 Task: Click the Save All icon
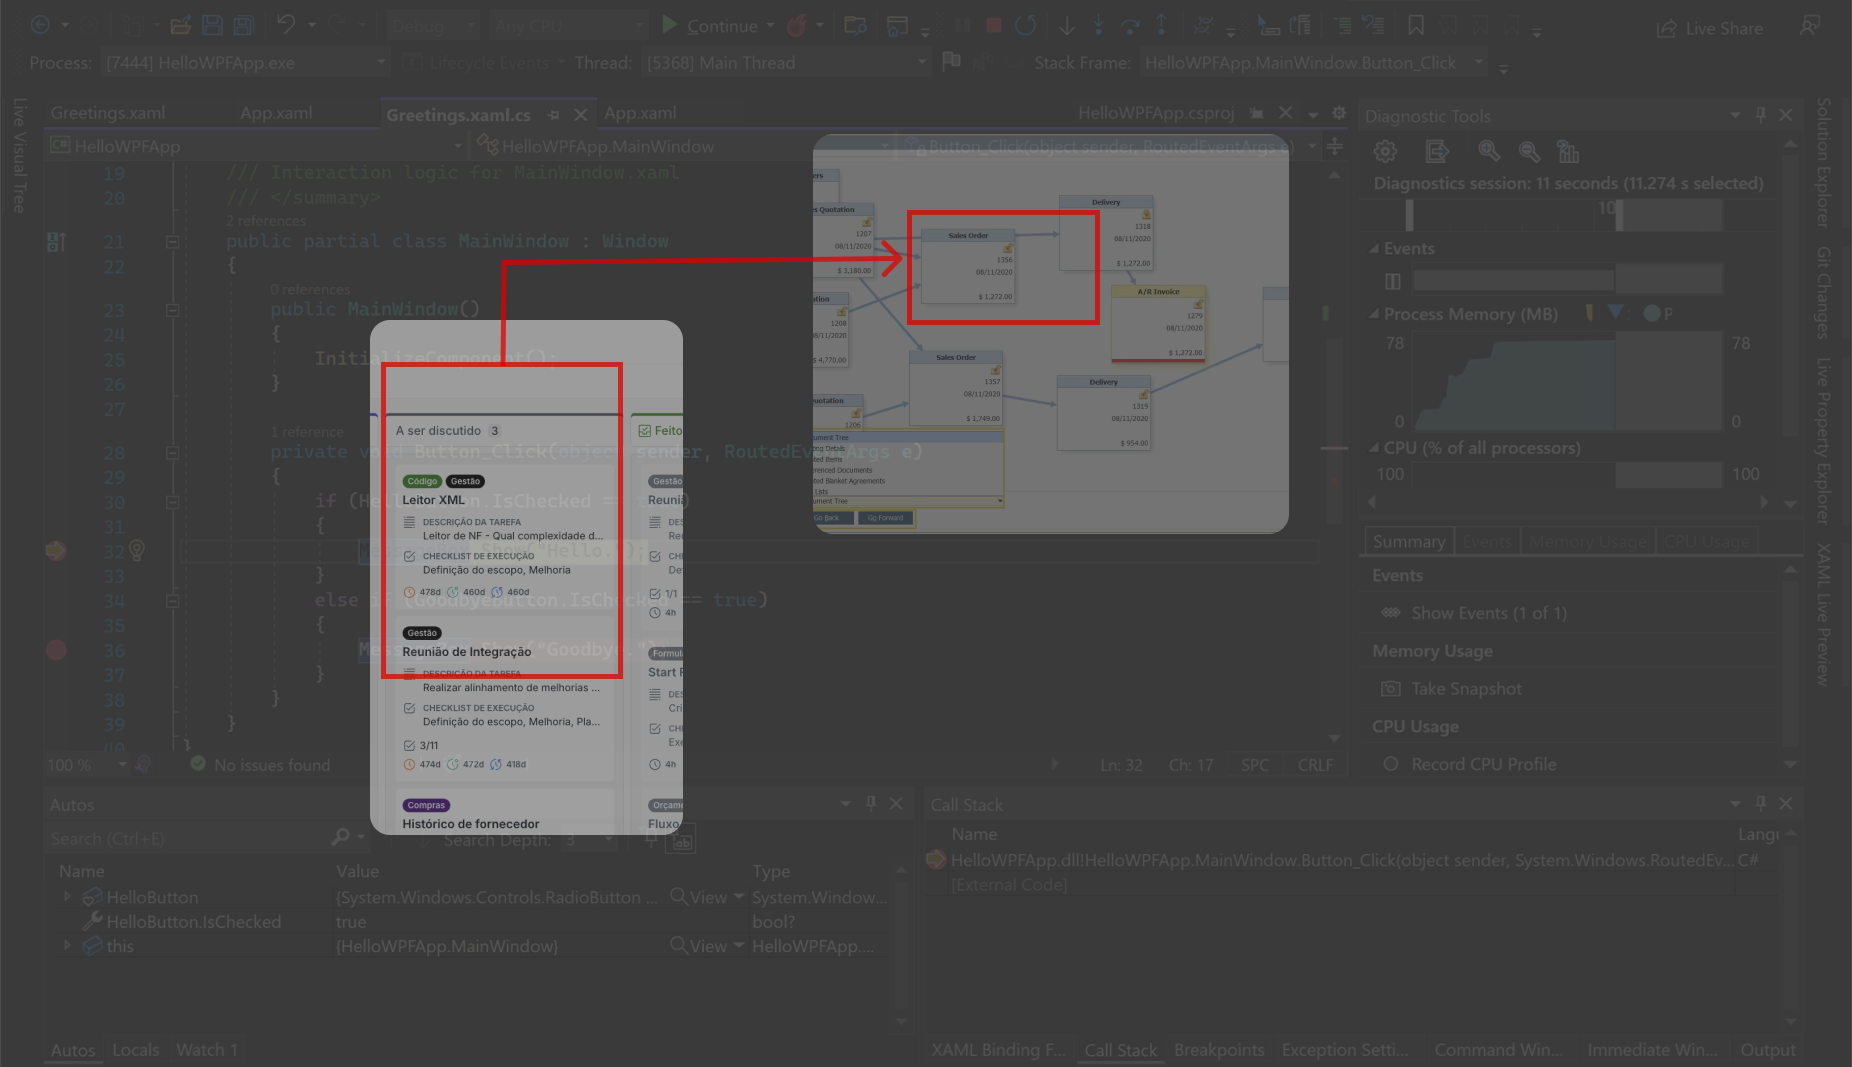(x=244, y=26)
